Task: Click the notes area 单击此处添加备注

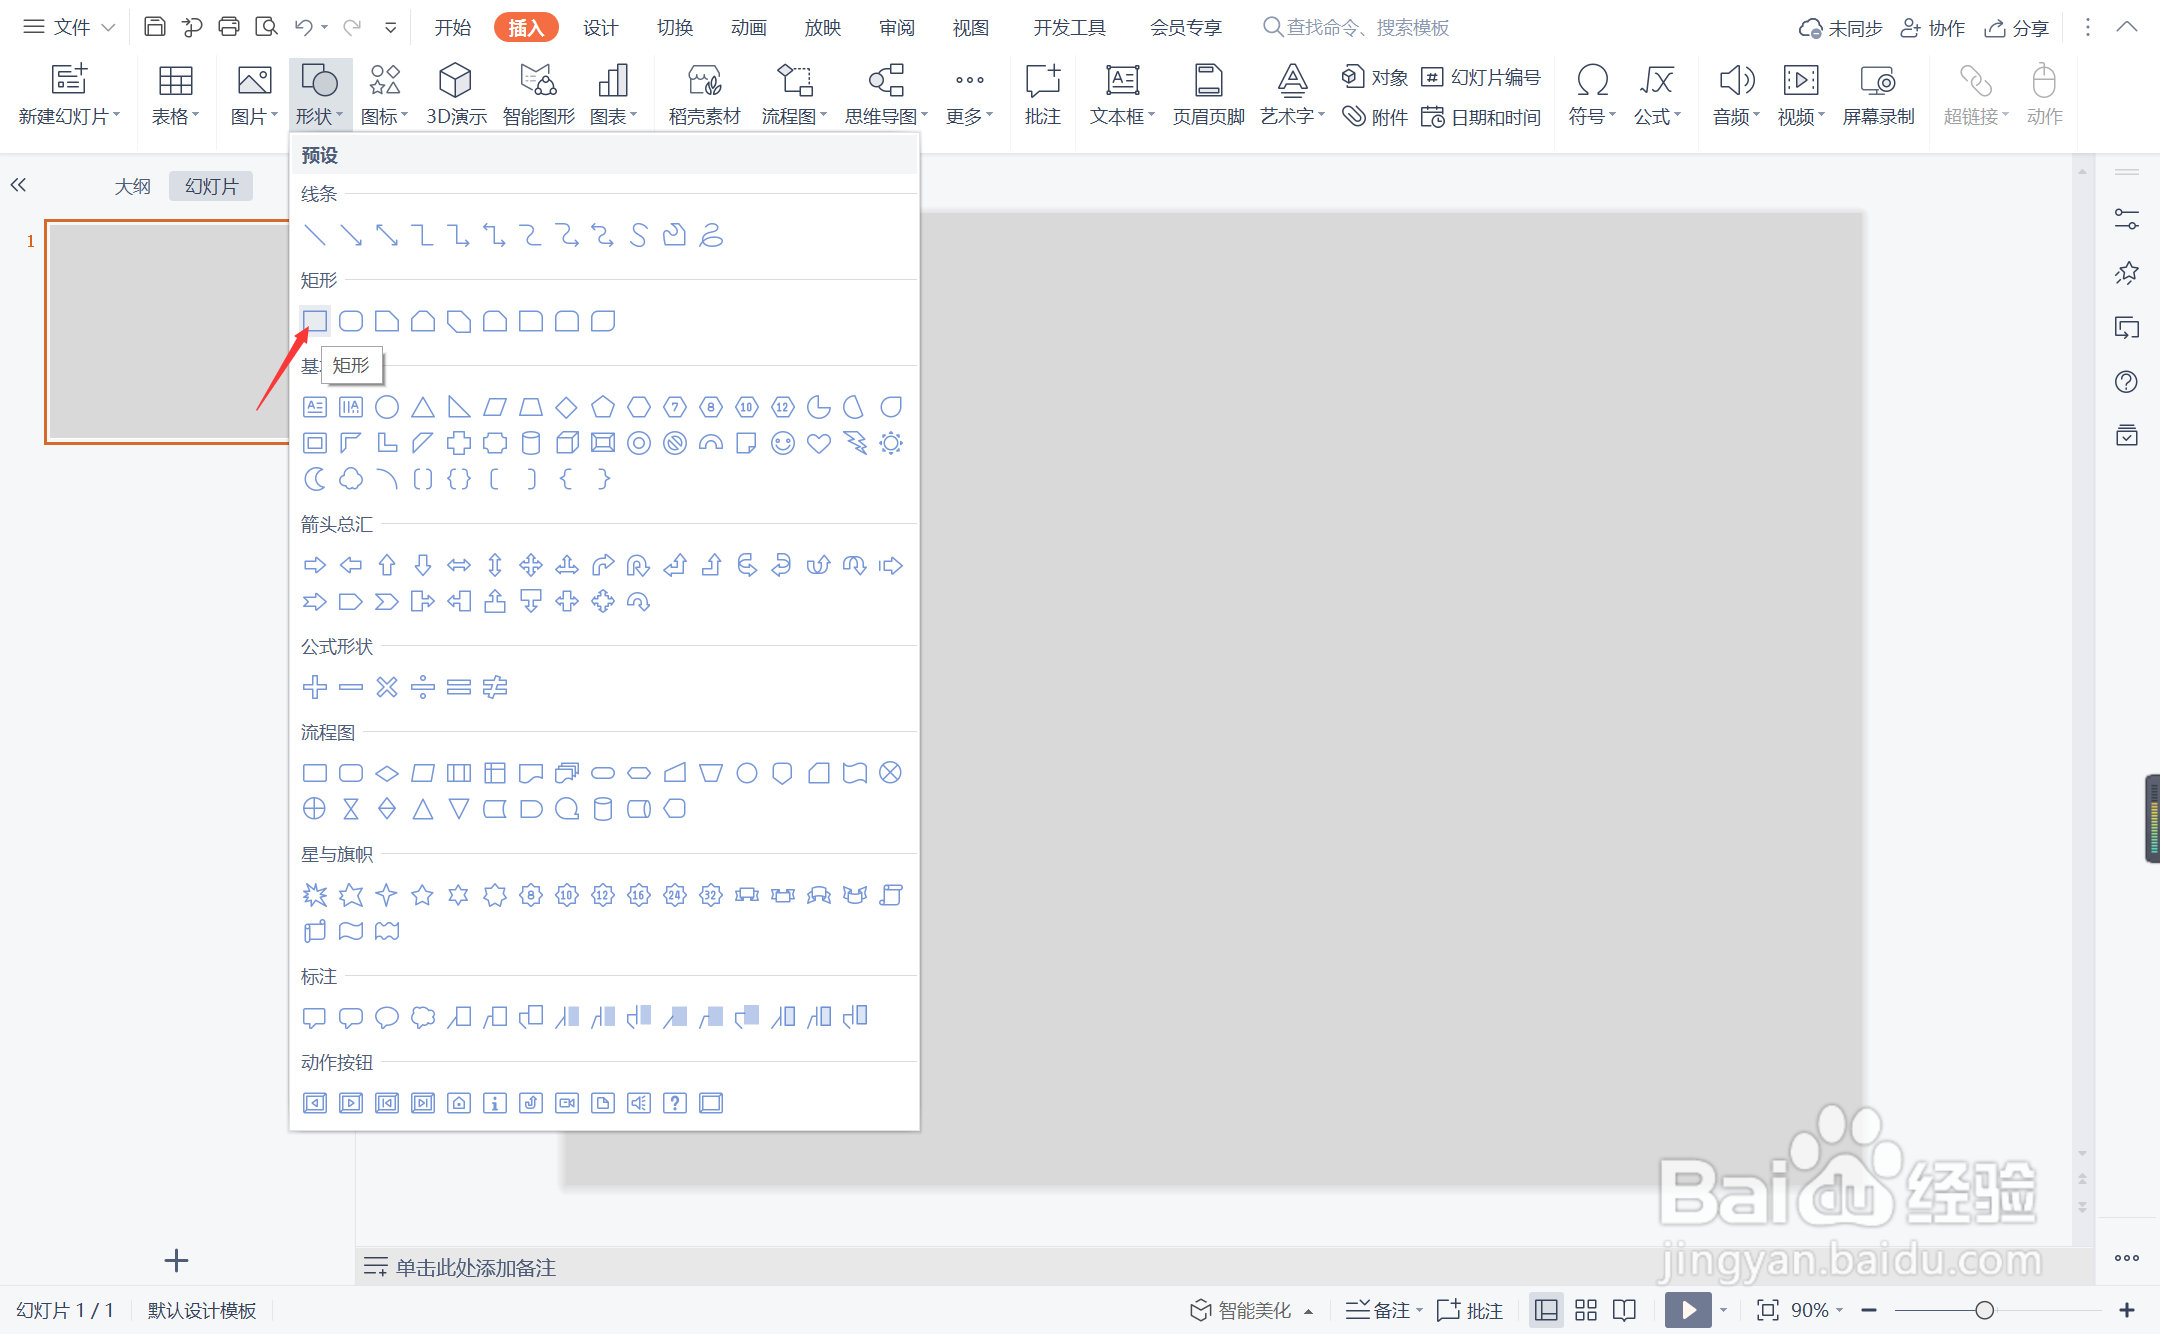Action: coord(475,1267)
